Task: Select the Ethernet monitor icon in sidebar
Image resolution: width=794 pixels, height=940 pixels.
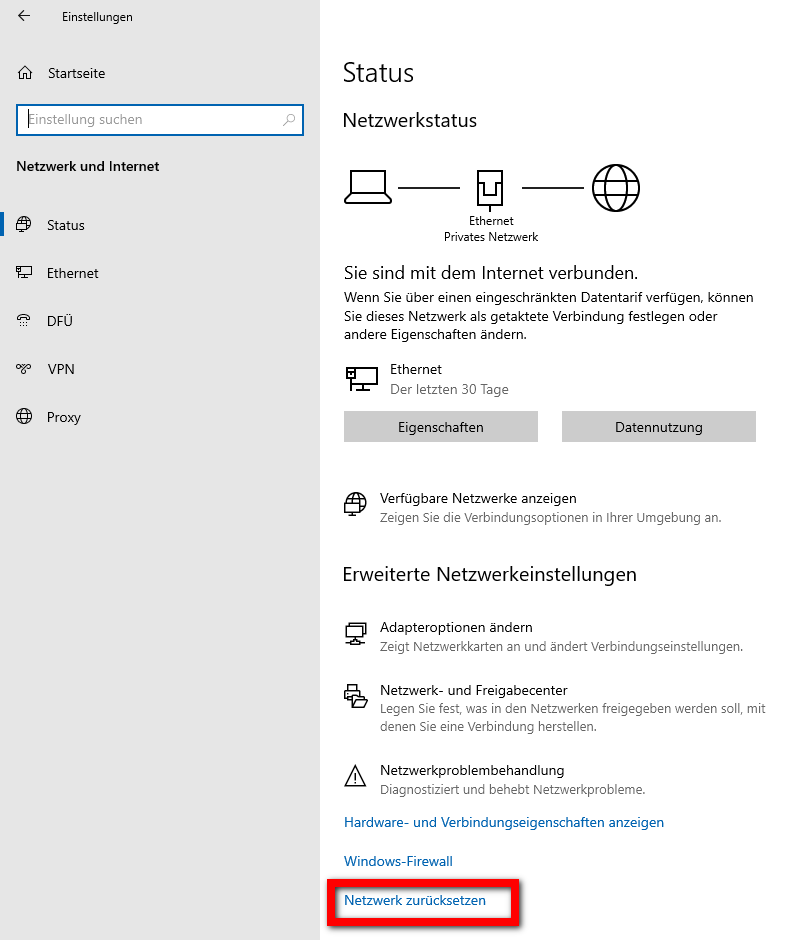Action: [x=24, y=273]
